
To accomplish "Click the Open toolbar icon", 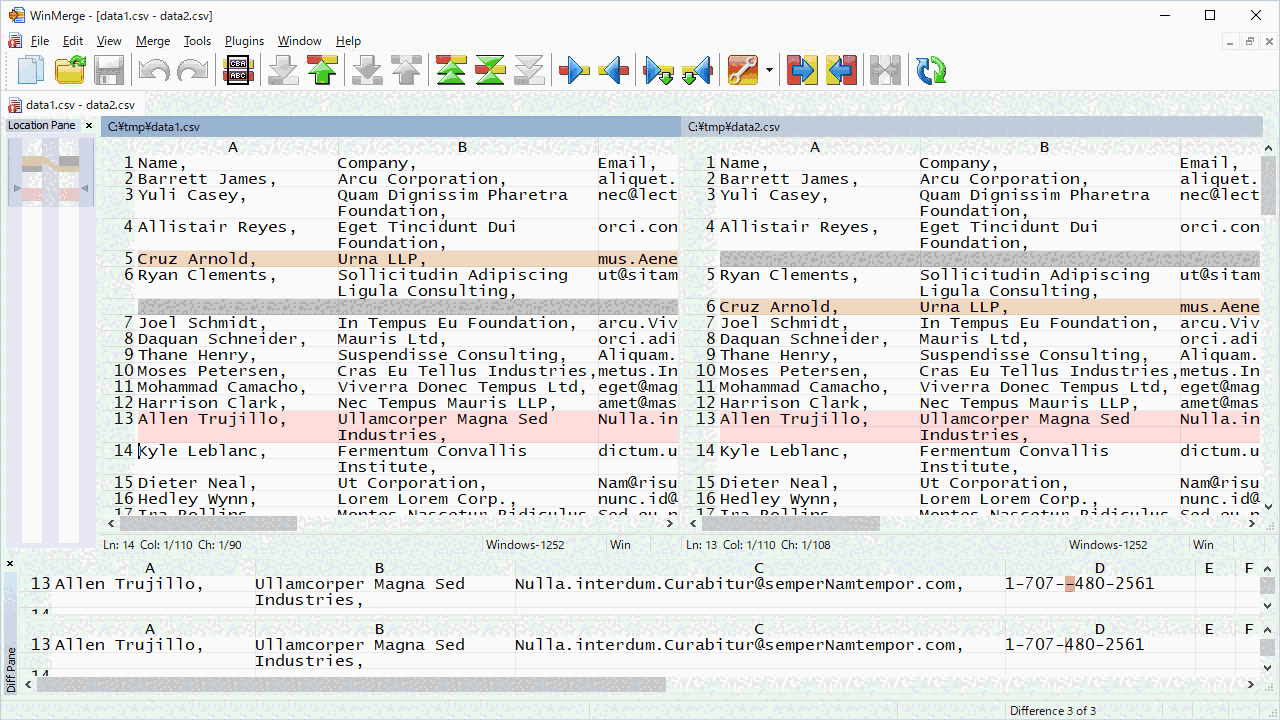I will click(x=68, y=70).
